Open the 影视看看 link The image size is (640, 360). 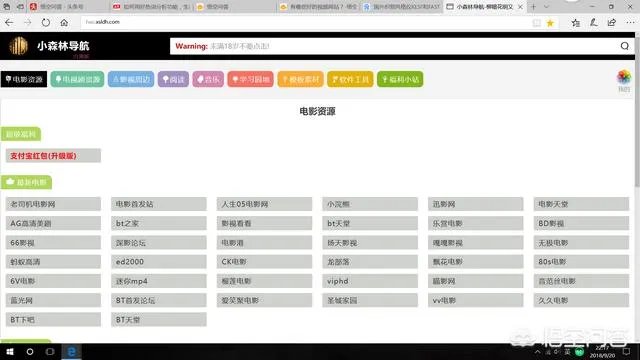click(x=264, y=223)
